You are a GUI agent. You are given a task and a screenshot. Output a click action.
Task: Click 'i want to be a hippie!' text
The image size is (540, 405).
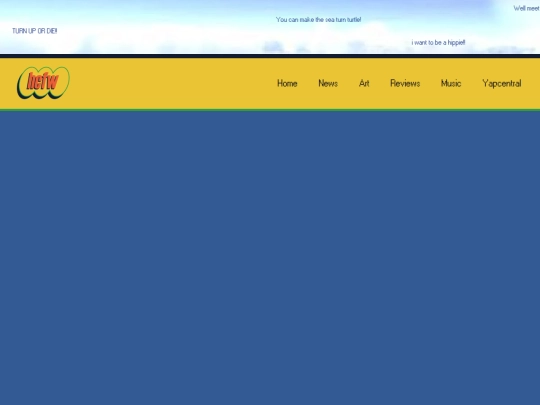pos(438,42)
